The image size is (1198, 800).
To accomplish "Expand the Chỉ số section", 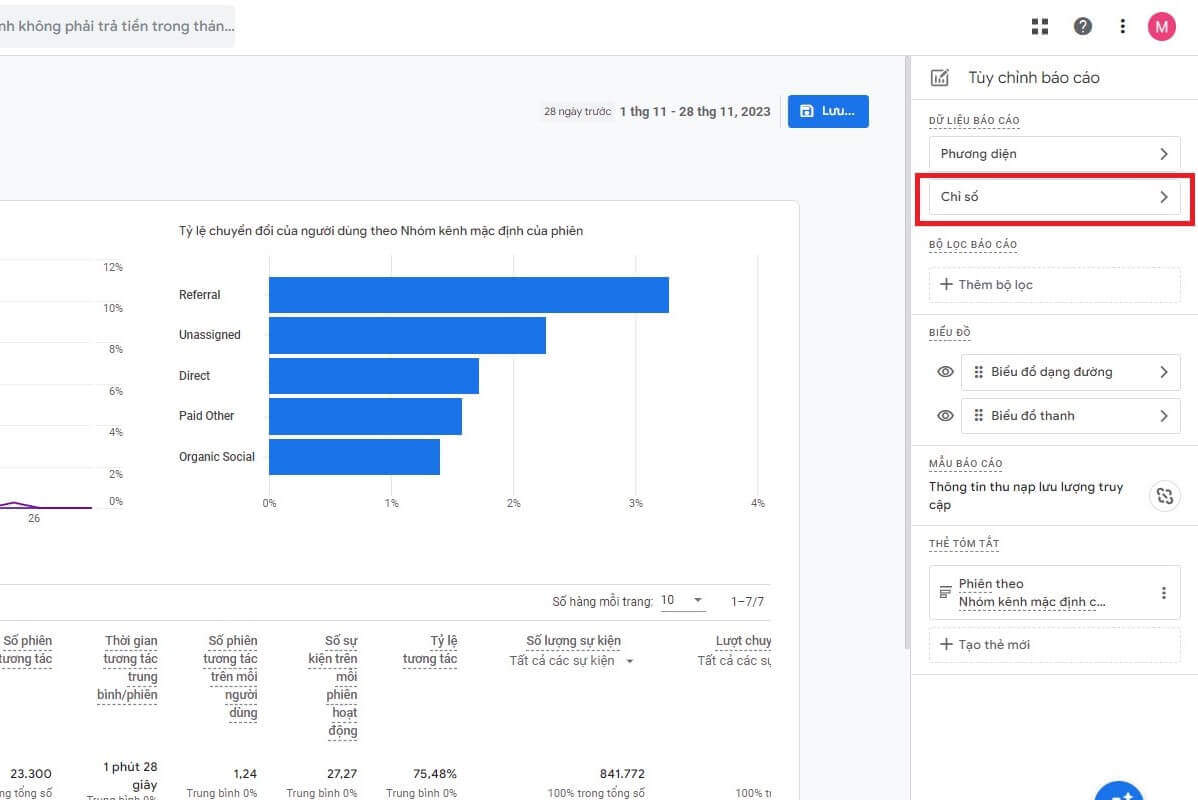I will pos(1054,197).
